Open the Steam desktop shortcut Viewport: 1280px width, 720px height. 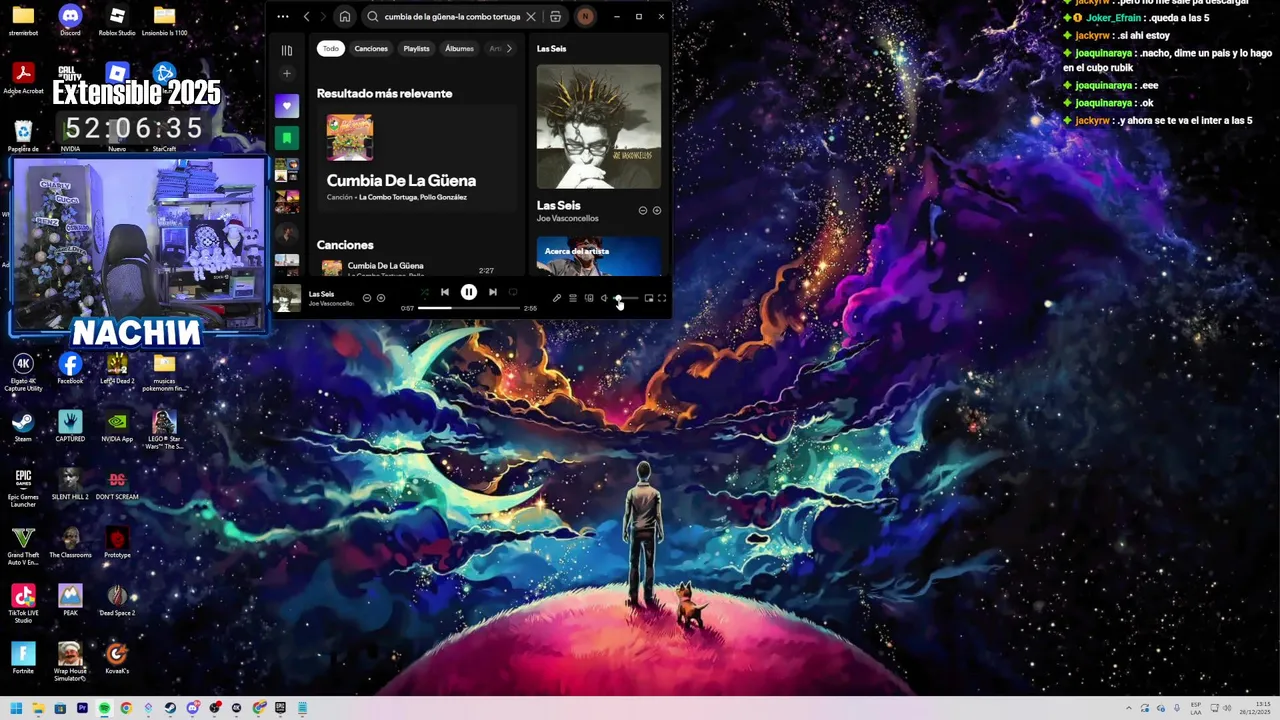point(23,426)
